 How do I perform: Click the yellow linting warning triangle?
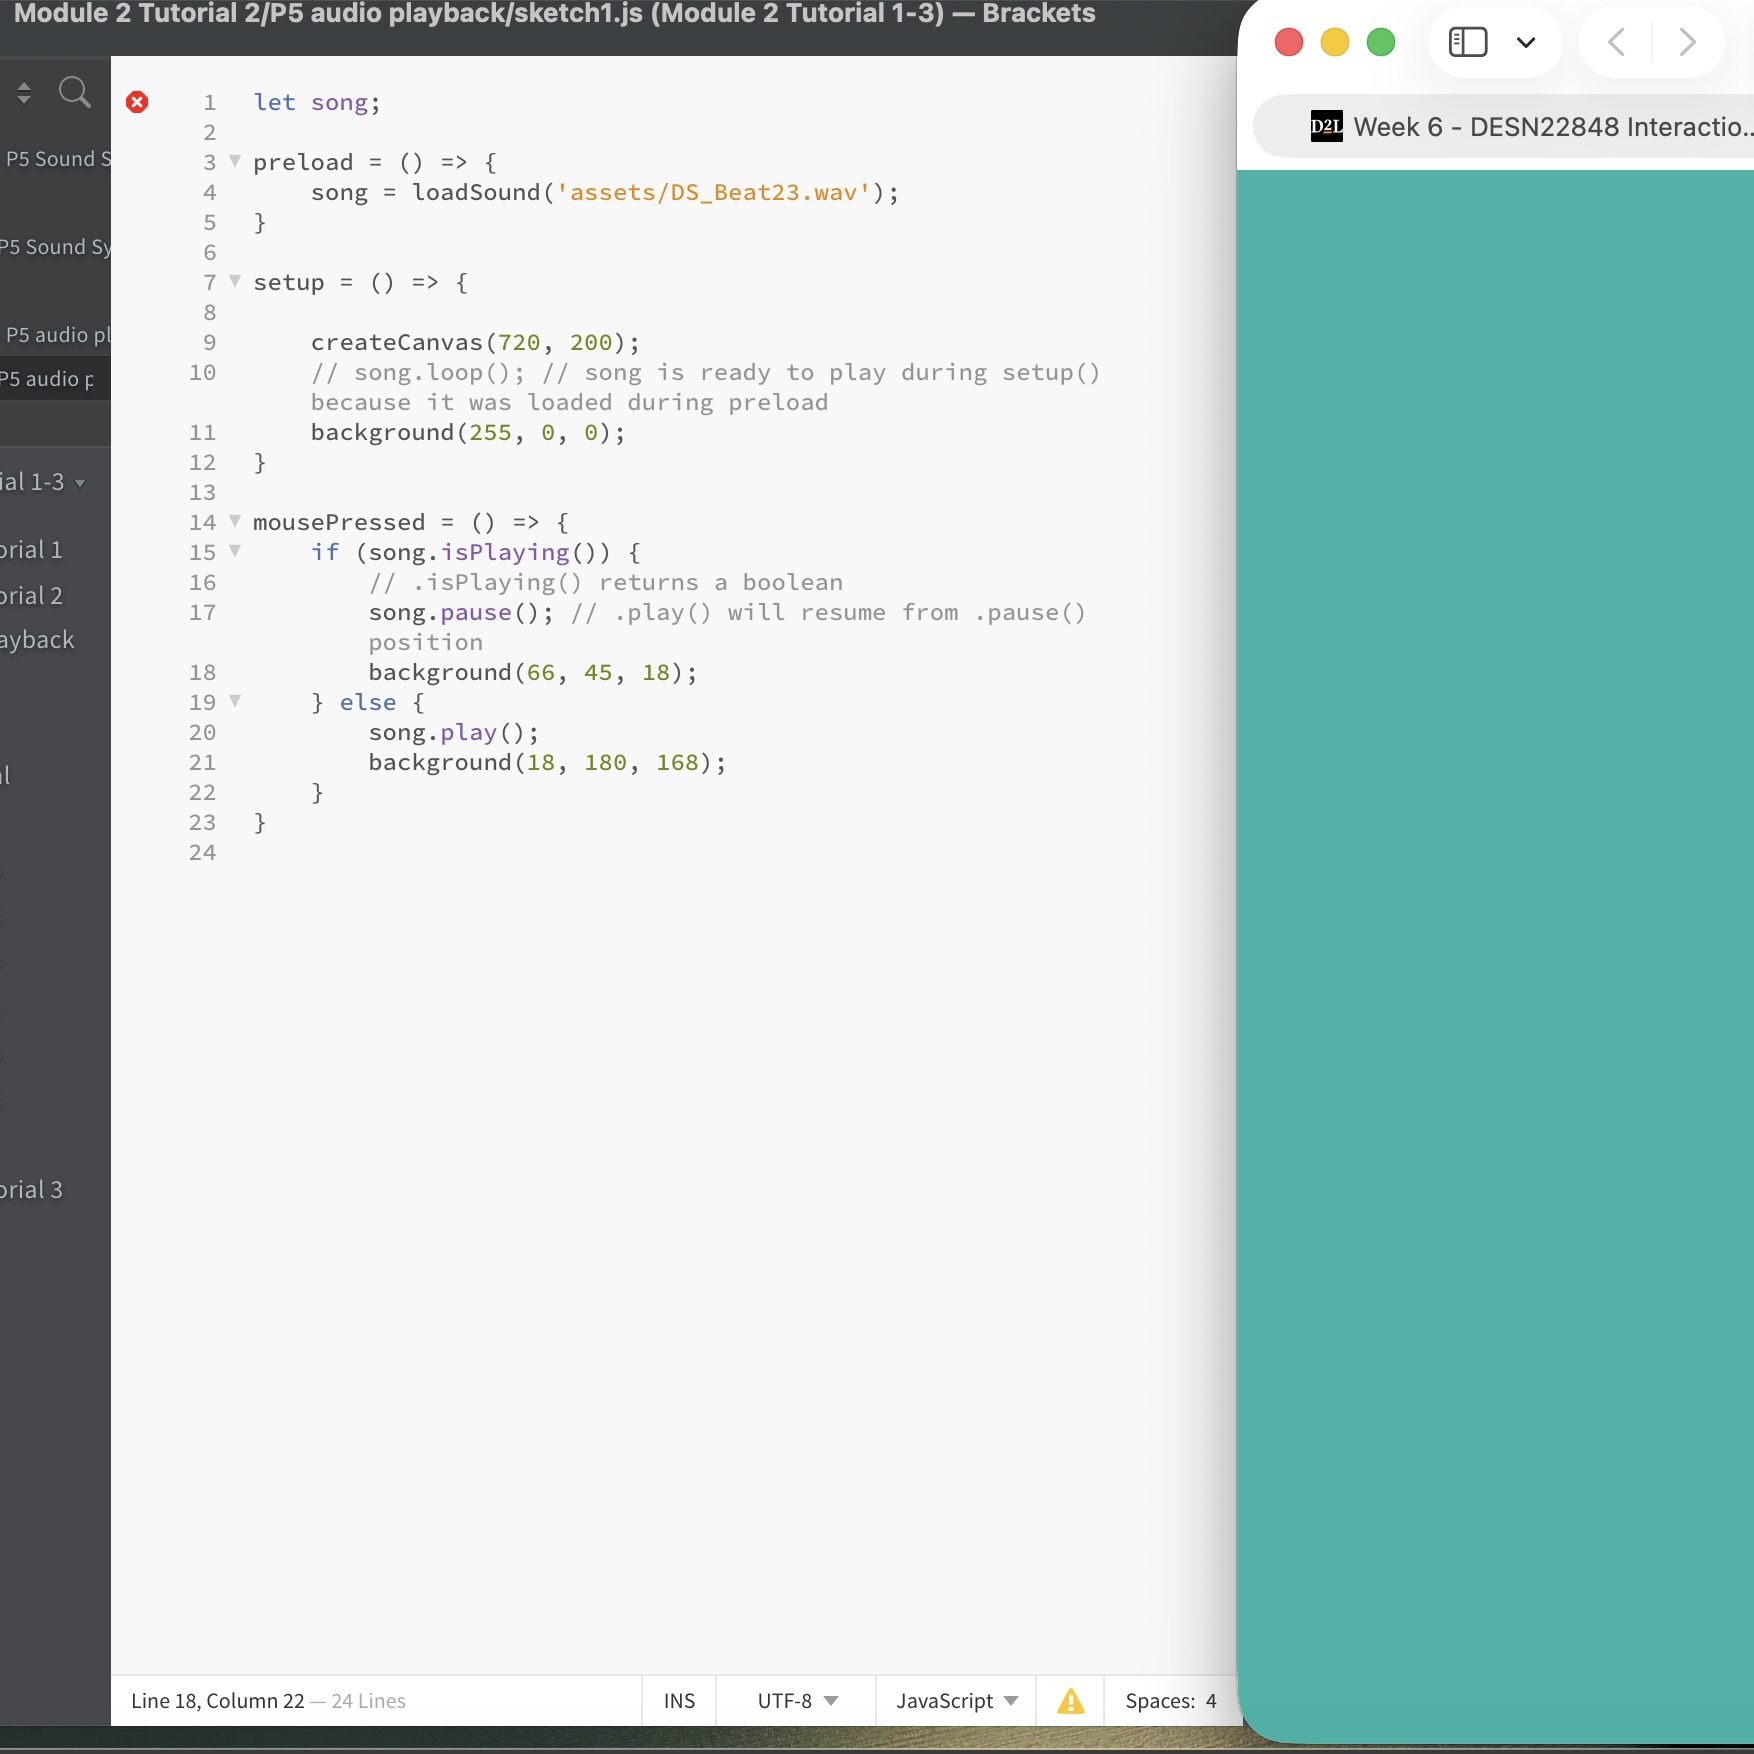1070,1701
